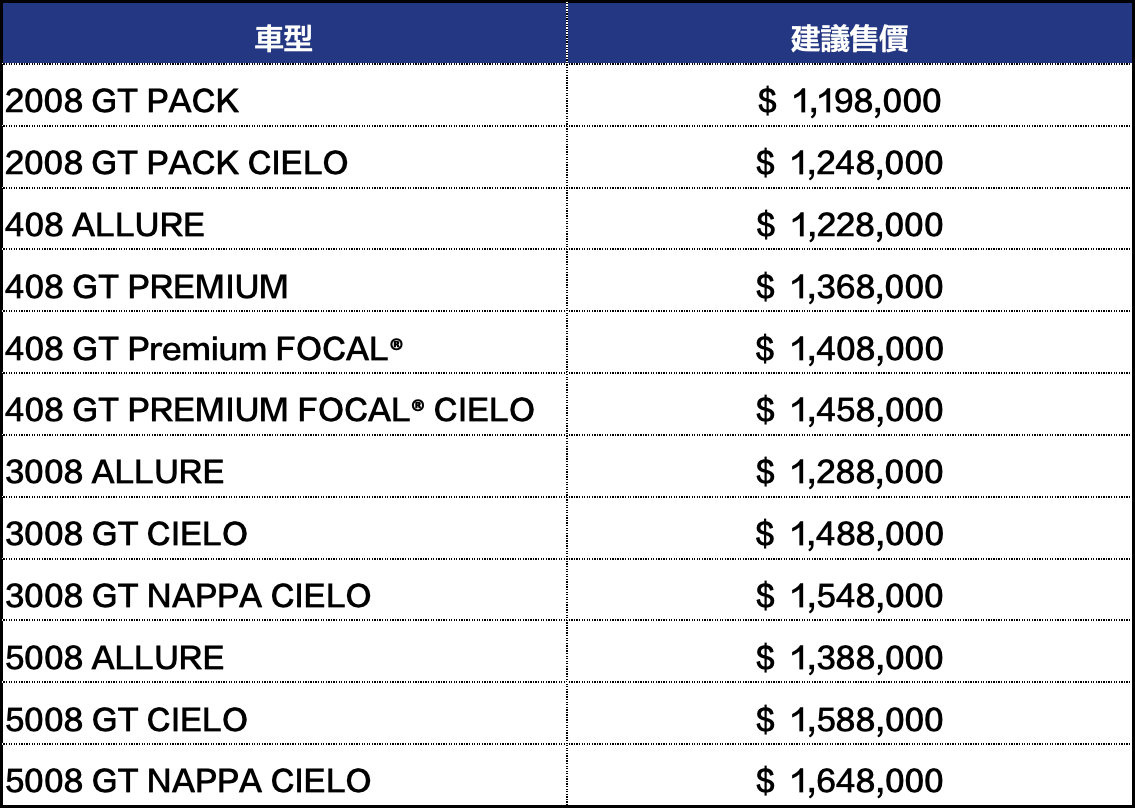Select 408 GT PREMIUM FOCAL CIELO cell
Viewport: 1135px width, 808px height.
tap(270, 410)
